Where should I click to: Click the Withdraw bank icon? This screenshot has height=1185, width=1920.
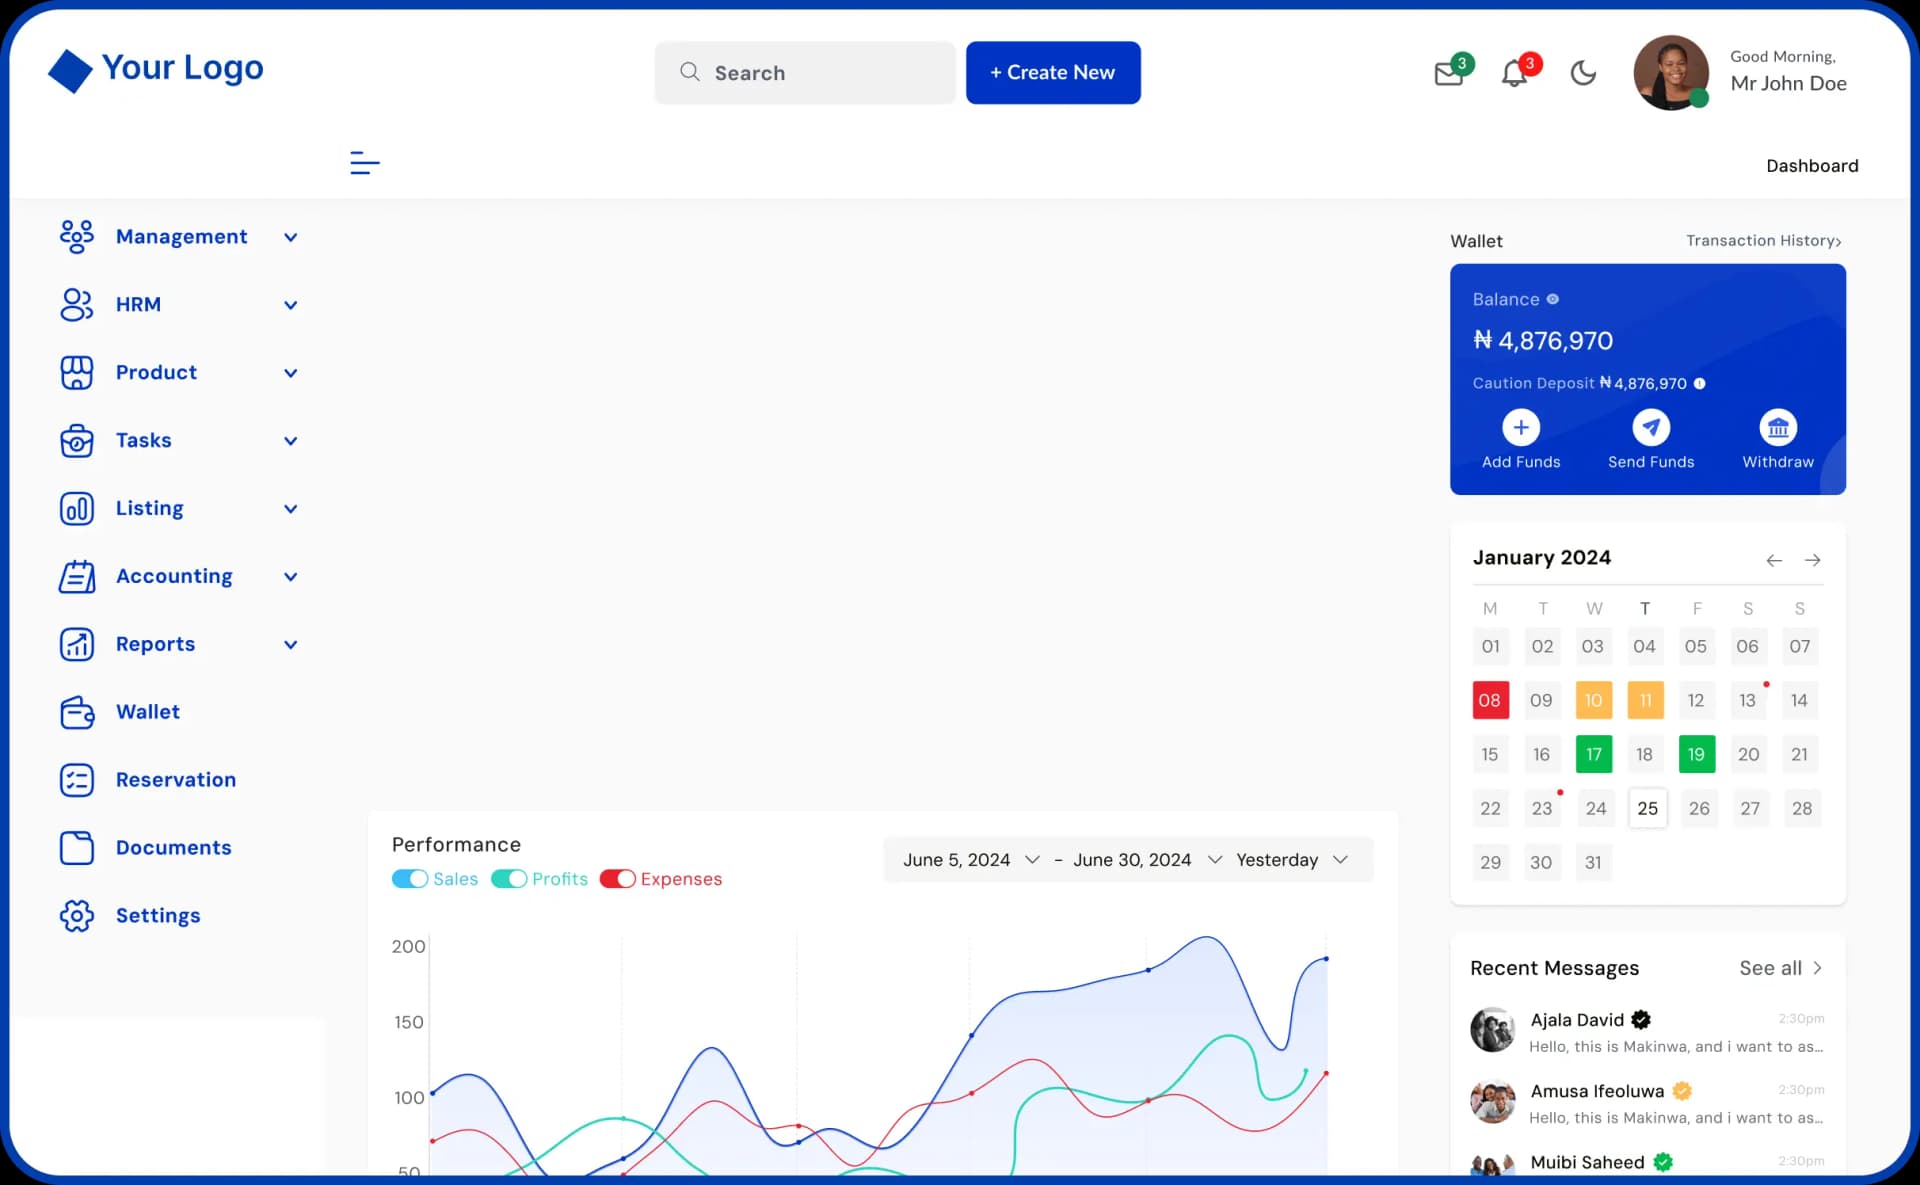[1777, 428]
